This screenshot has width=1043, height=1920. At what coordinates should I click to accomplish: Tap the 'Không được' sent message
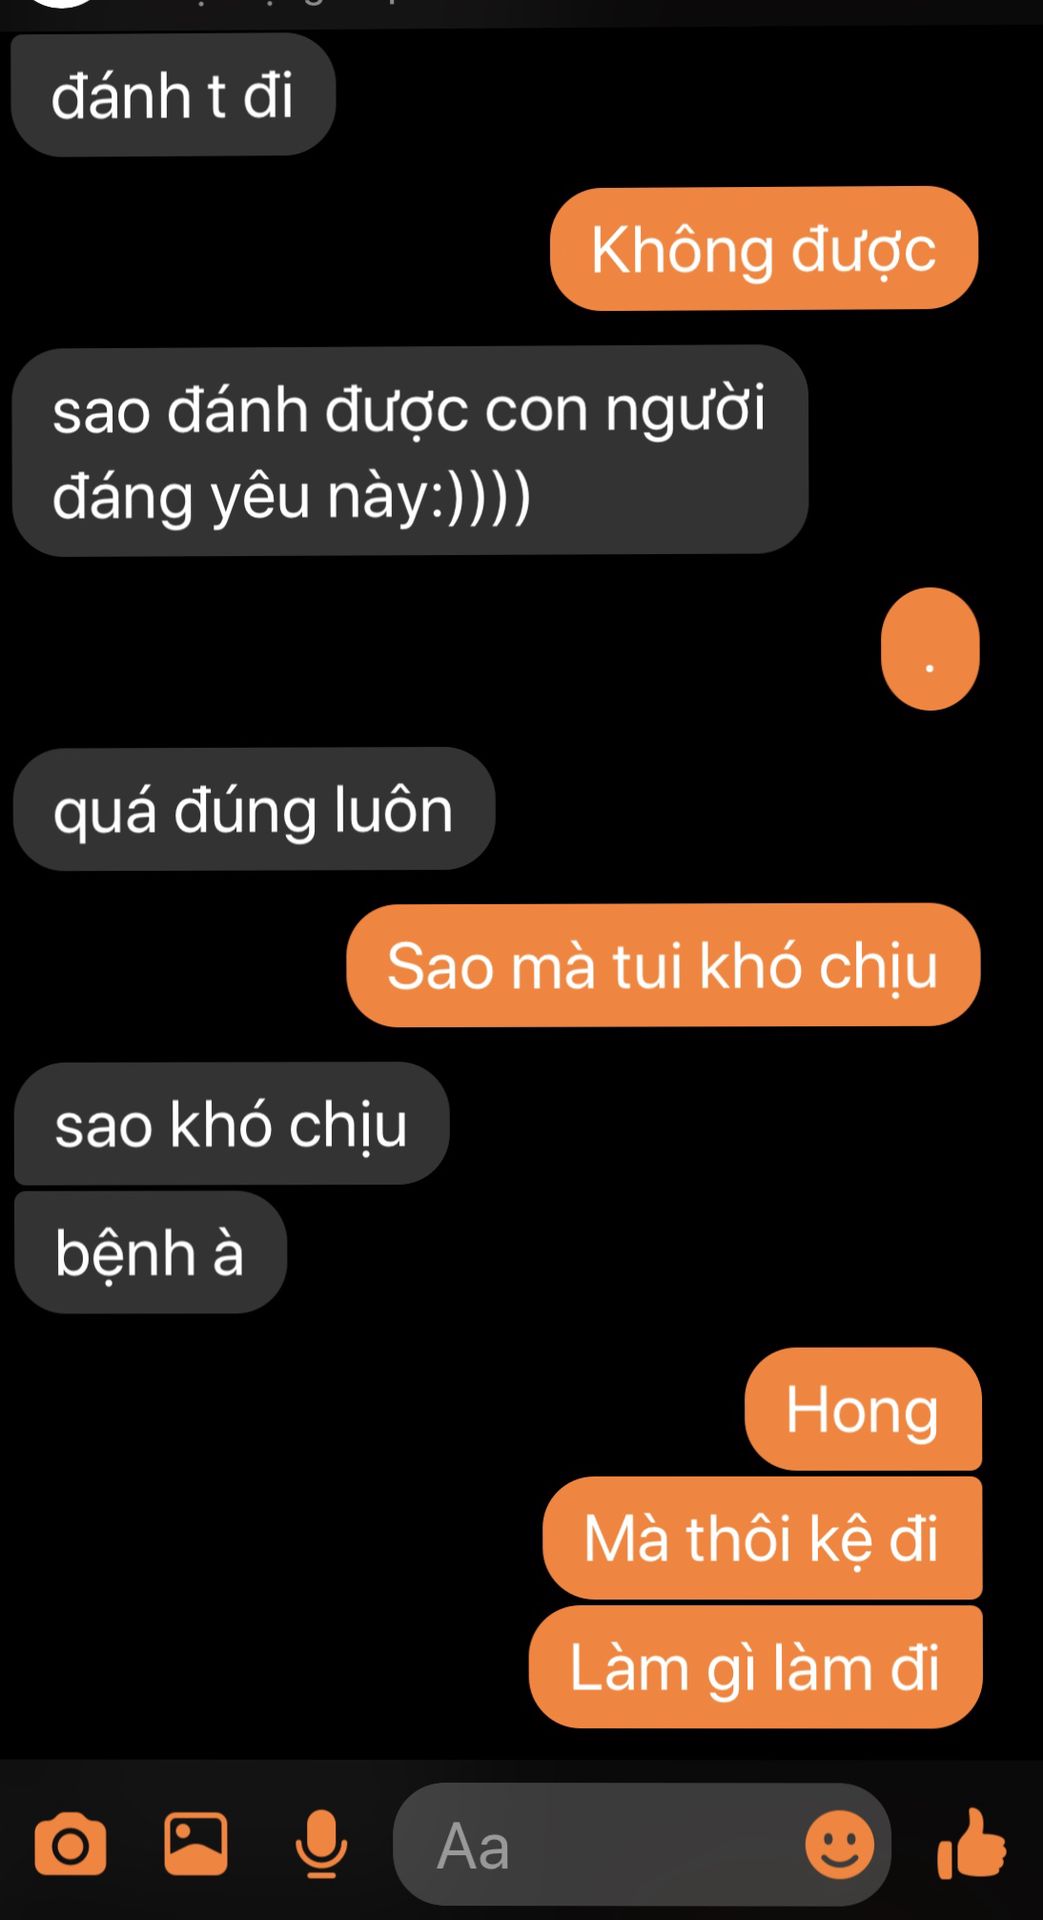click(764, 249)
